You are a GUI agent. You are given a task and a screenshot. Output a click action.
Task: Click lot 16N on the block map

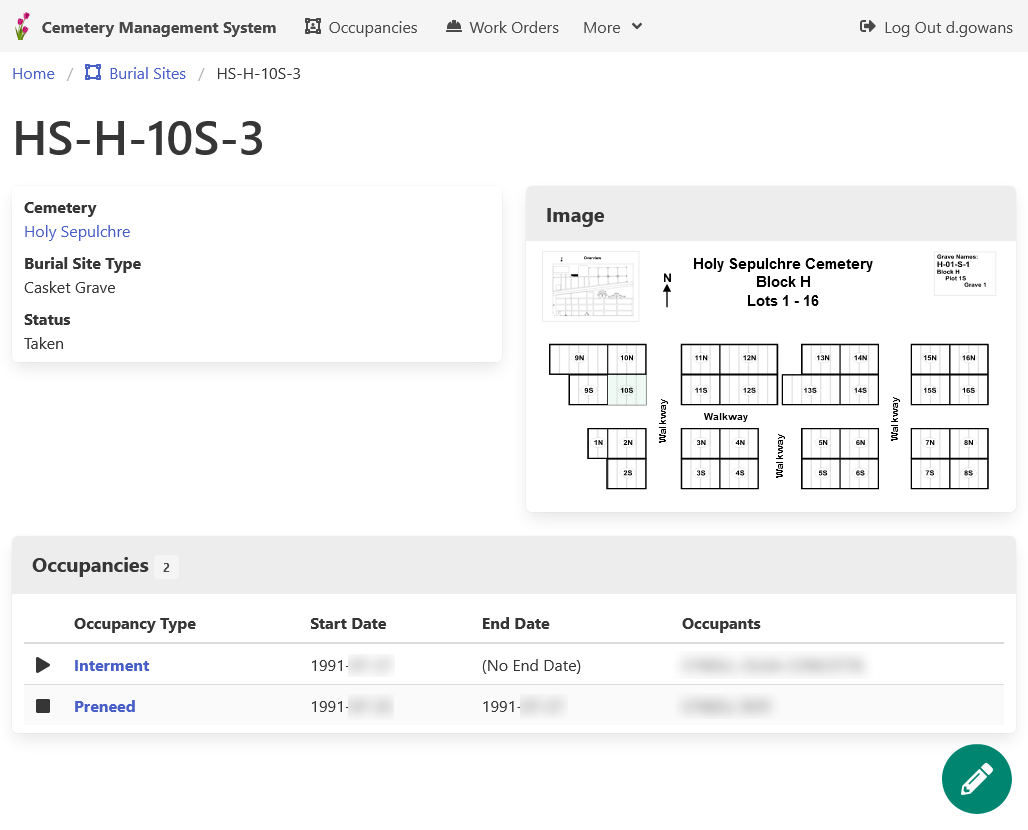click(968, 358)
